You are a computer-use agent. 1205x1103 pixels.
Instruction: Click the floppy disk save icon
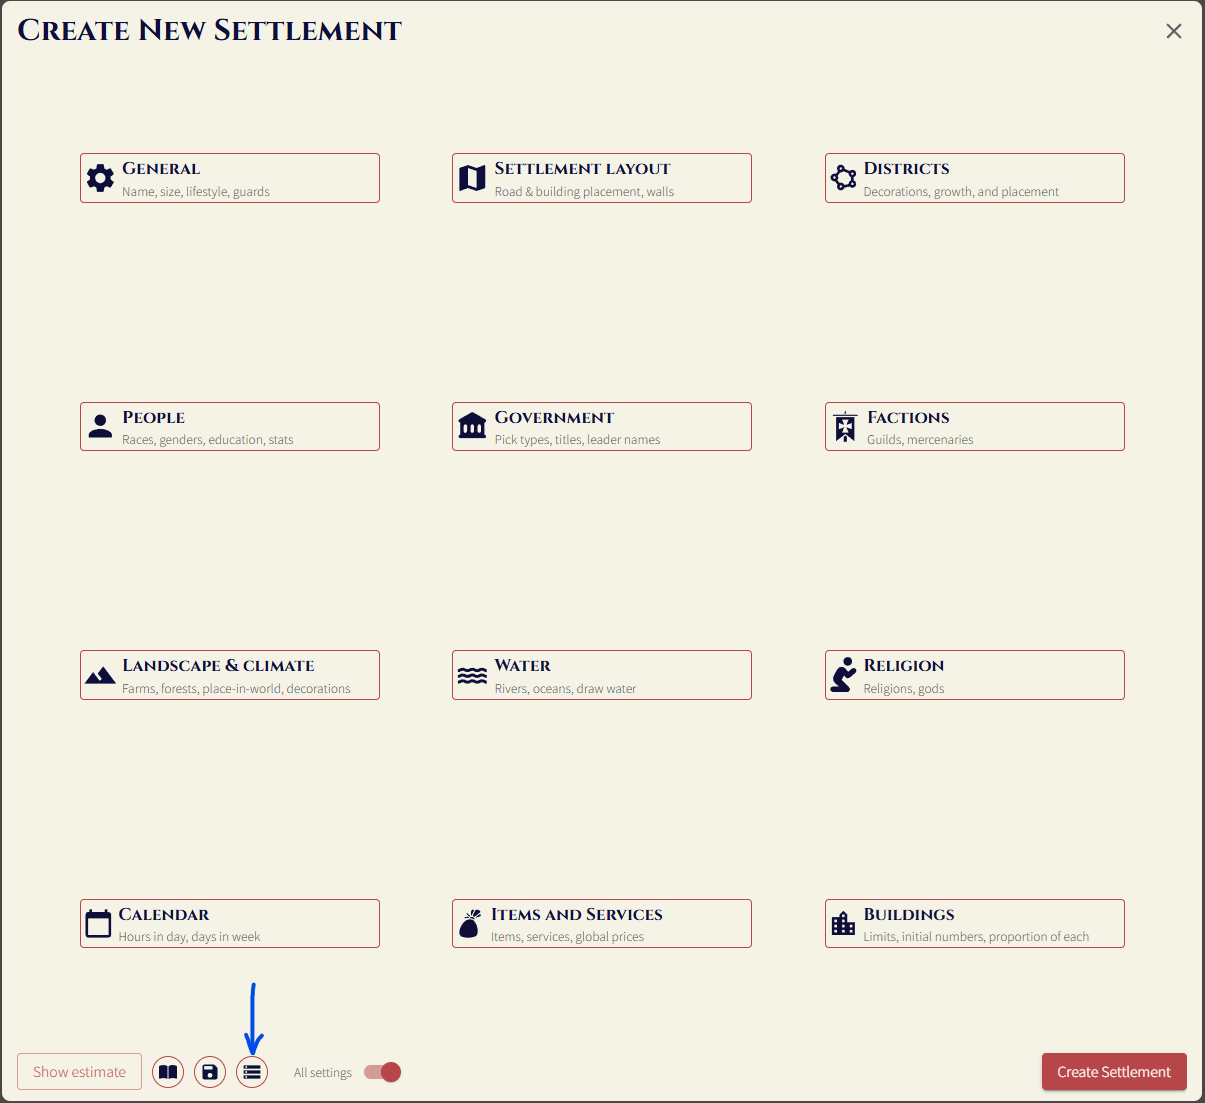point(210,1072)
